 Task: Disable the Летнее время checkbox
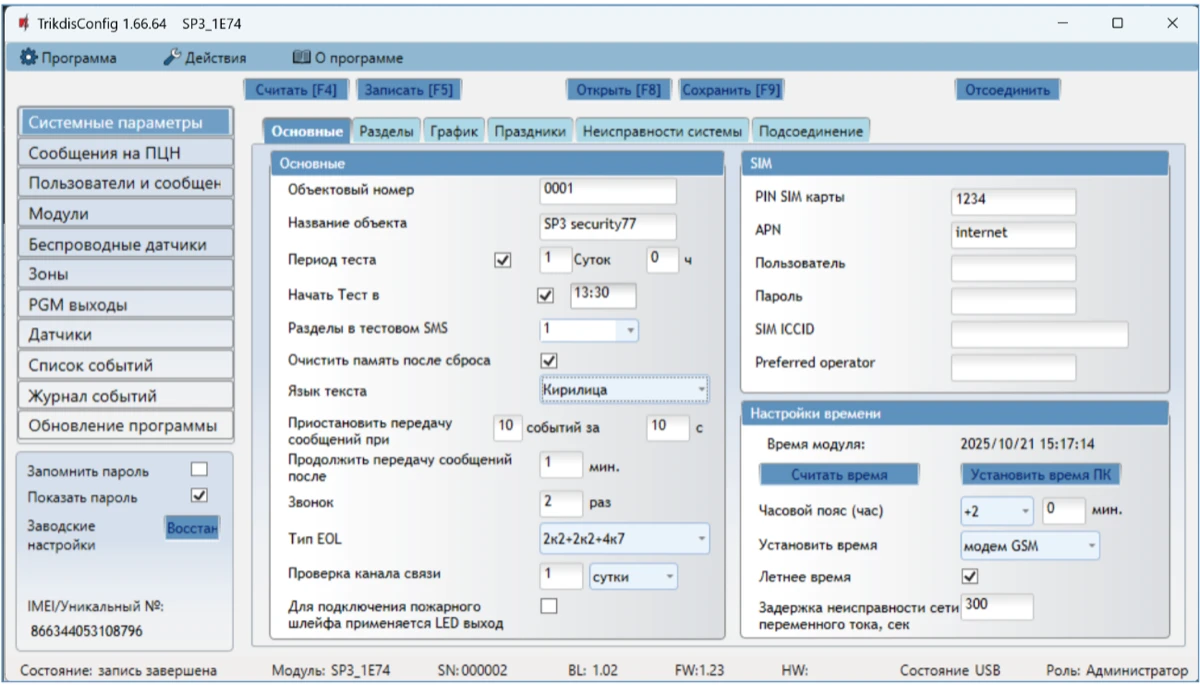tap(968, 577)
